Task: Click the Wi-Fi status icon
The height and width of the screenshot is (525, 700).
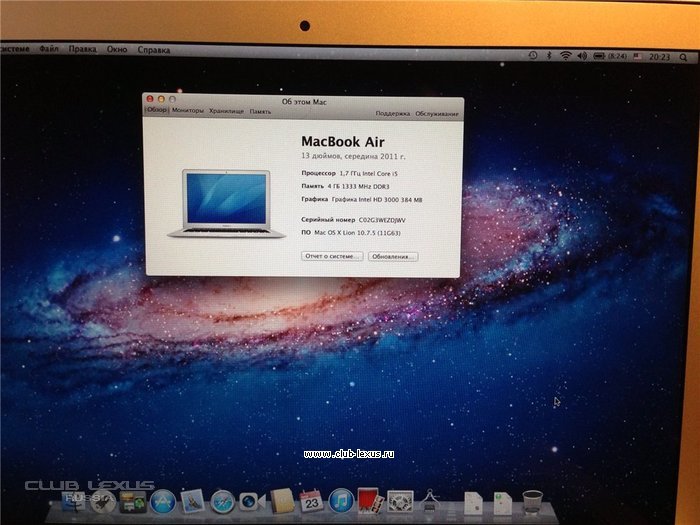Action: point(565,56)
